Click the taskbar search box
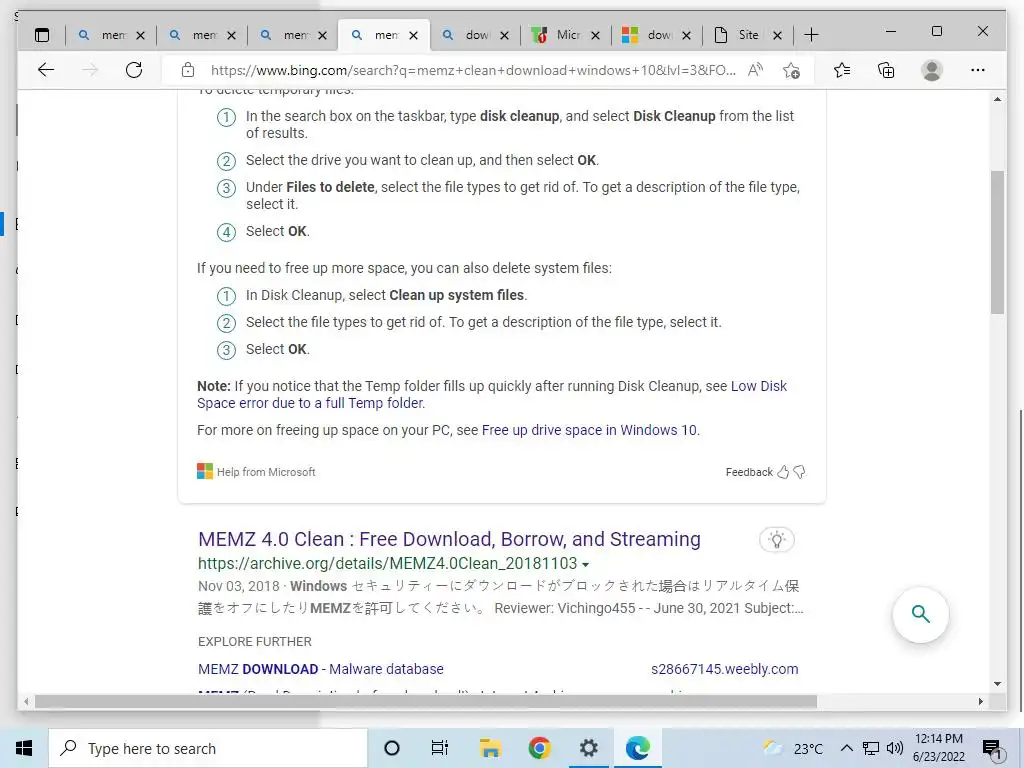The height and width of the screenshot is (768, 1024). [x=208, y=748]
